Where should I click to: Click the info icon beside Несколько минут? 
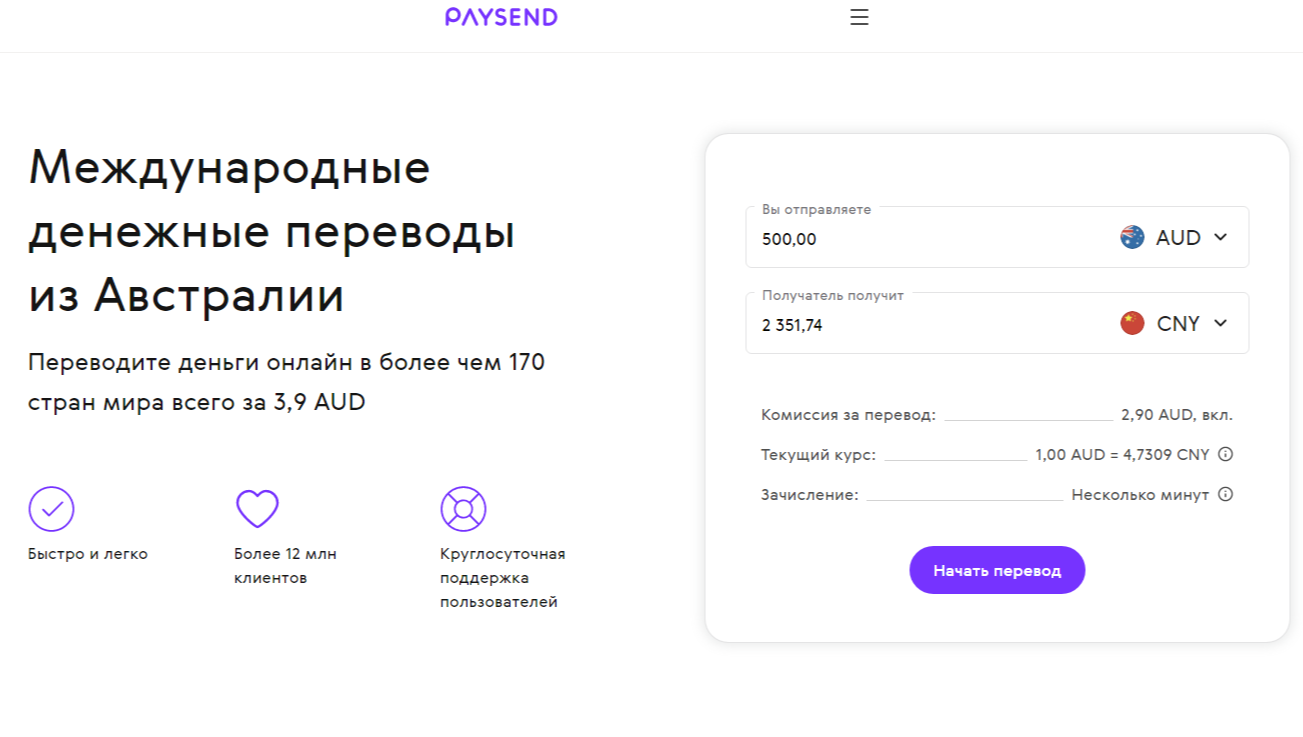(1226, 494)
